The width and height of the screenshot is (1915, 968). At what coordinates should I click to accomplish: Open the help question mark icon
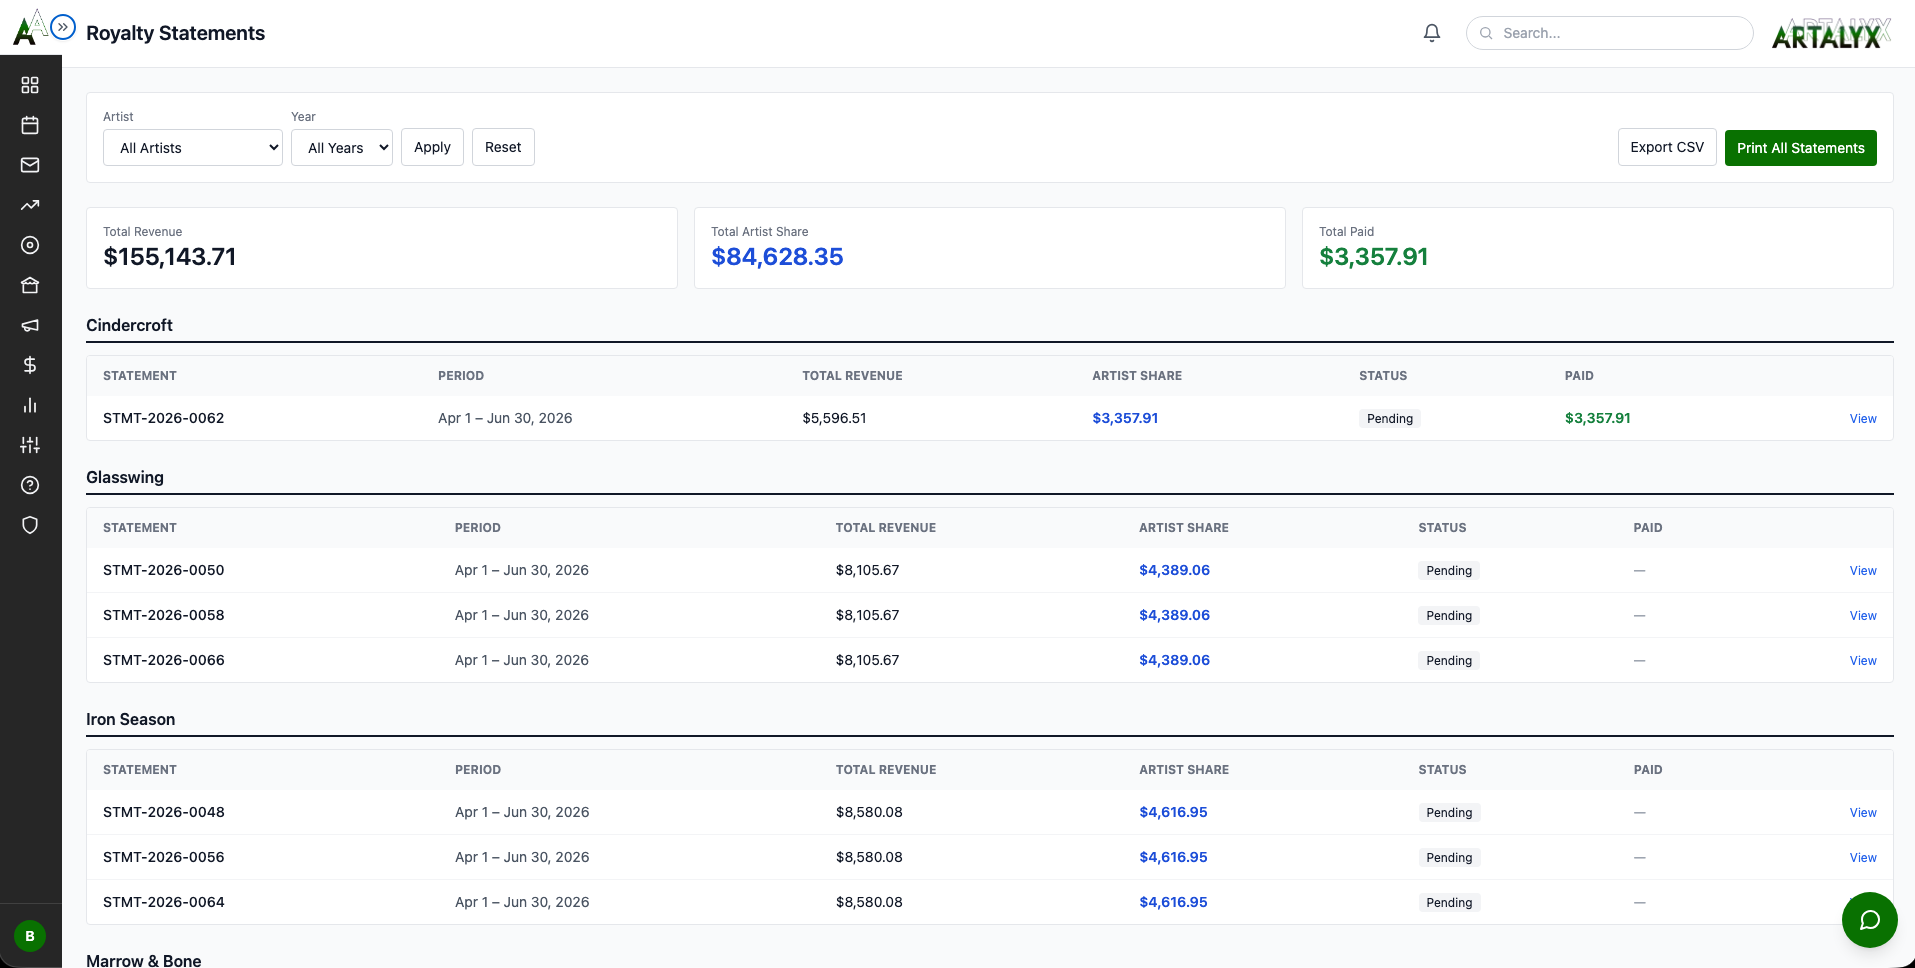pos(30,485)
